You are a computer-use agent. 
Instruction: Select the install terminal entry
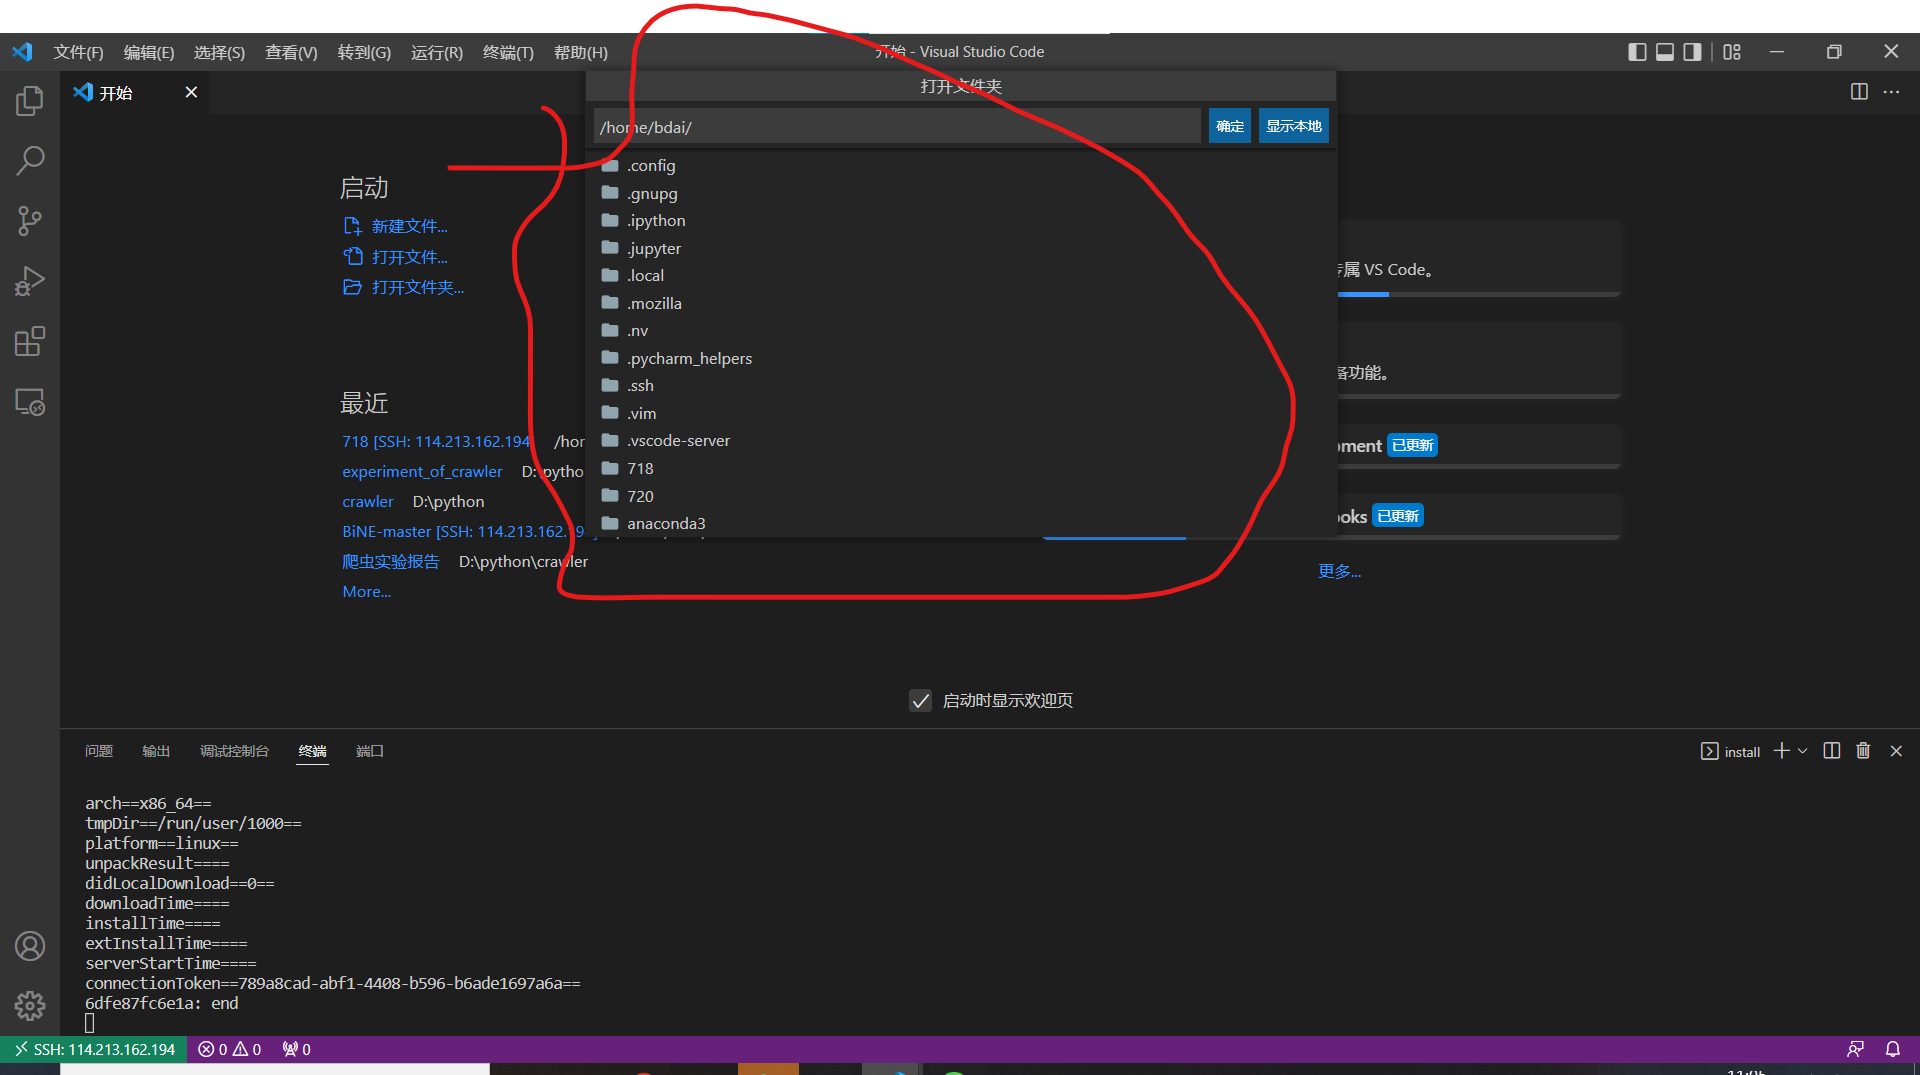coord(1730,752)
